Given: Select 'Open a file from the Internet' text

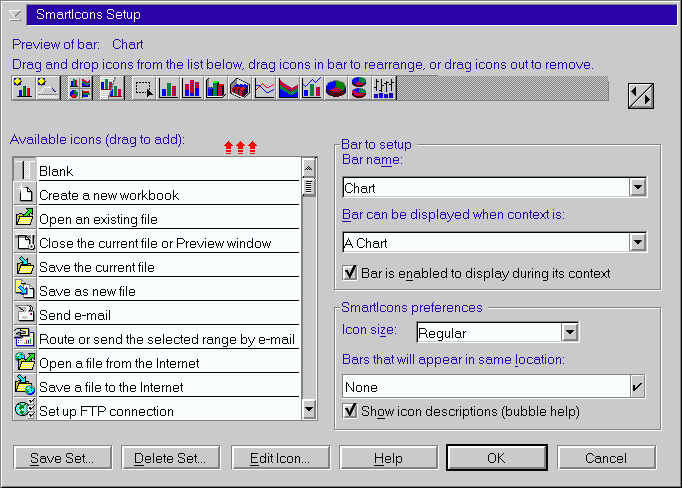Looking at the screenshot, I should point(119,363).
